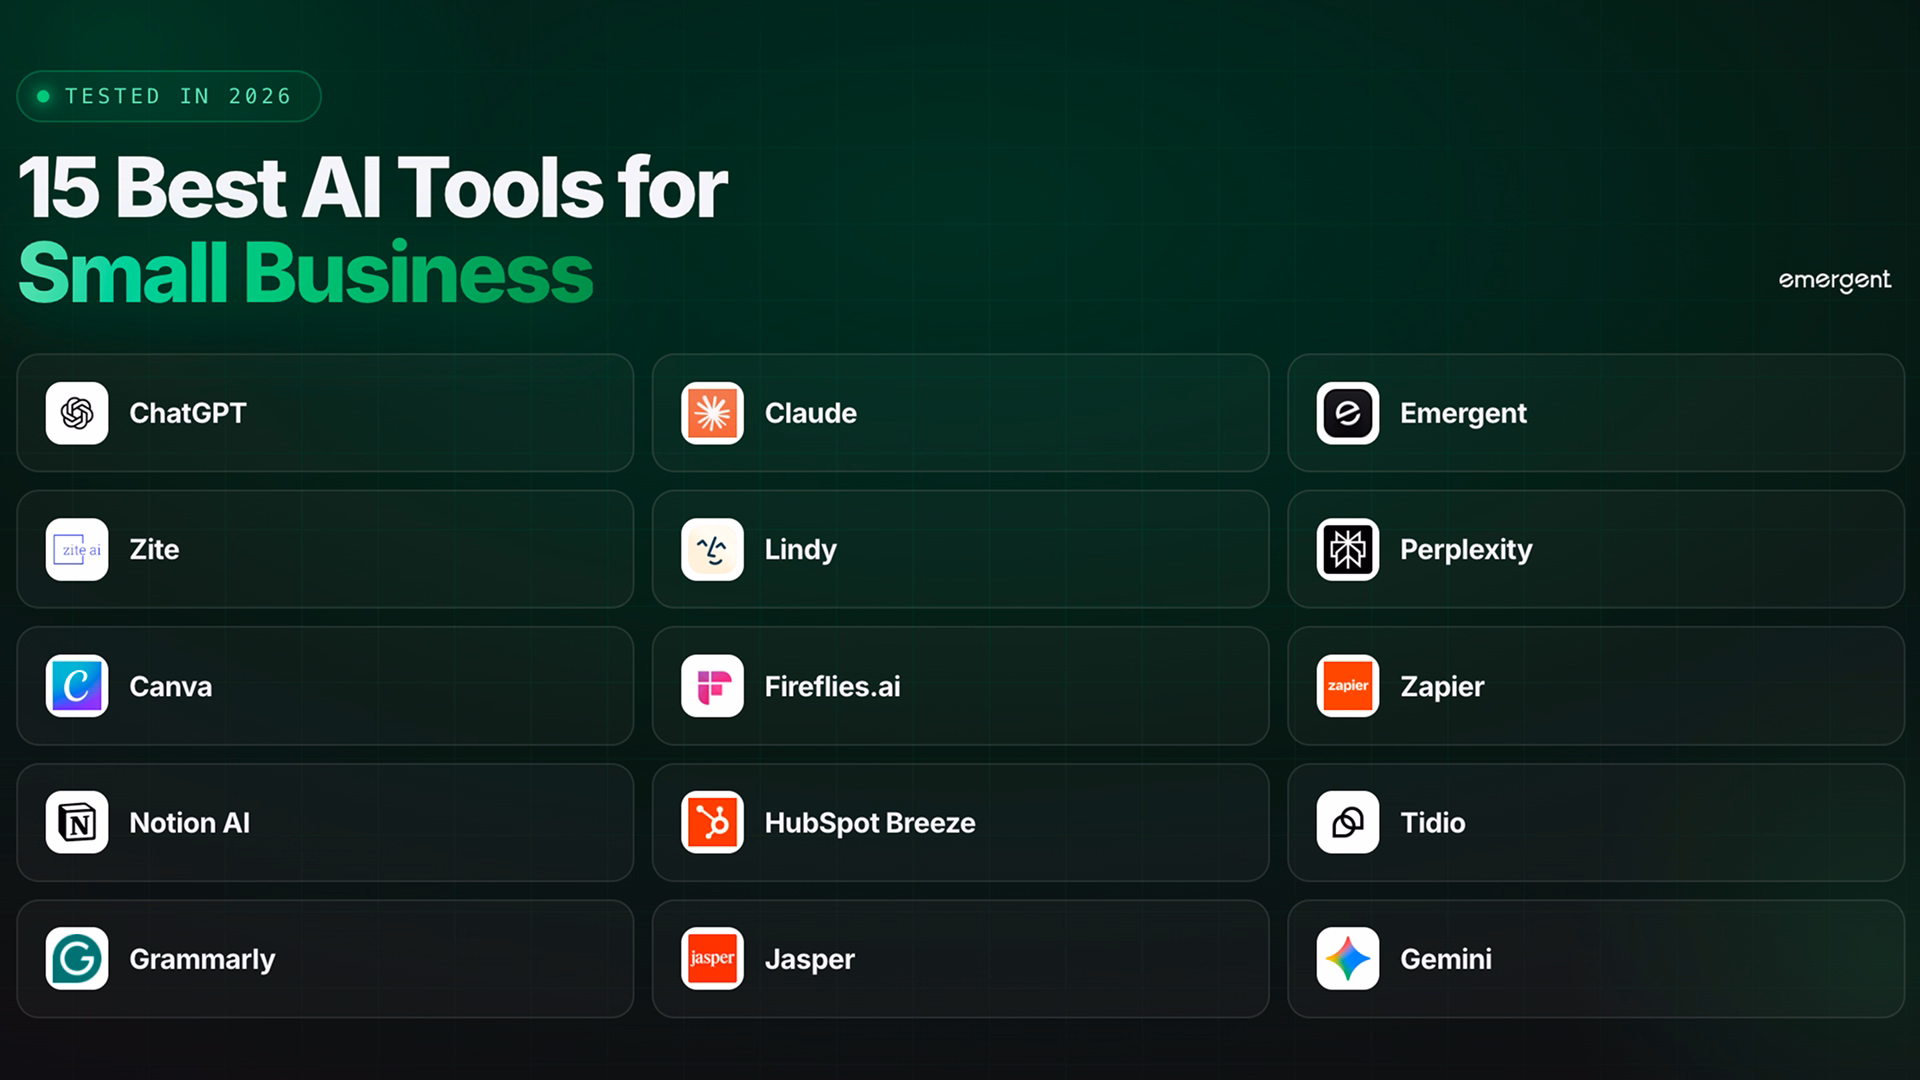
Task: Click the HubSpot sprocket icon
Action: click(x=712, y=822)
